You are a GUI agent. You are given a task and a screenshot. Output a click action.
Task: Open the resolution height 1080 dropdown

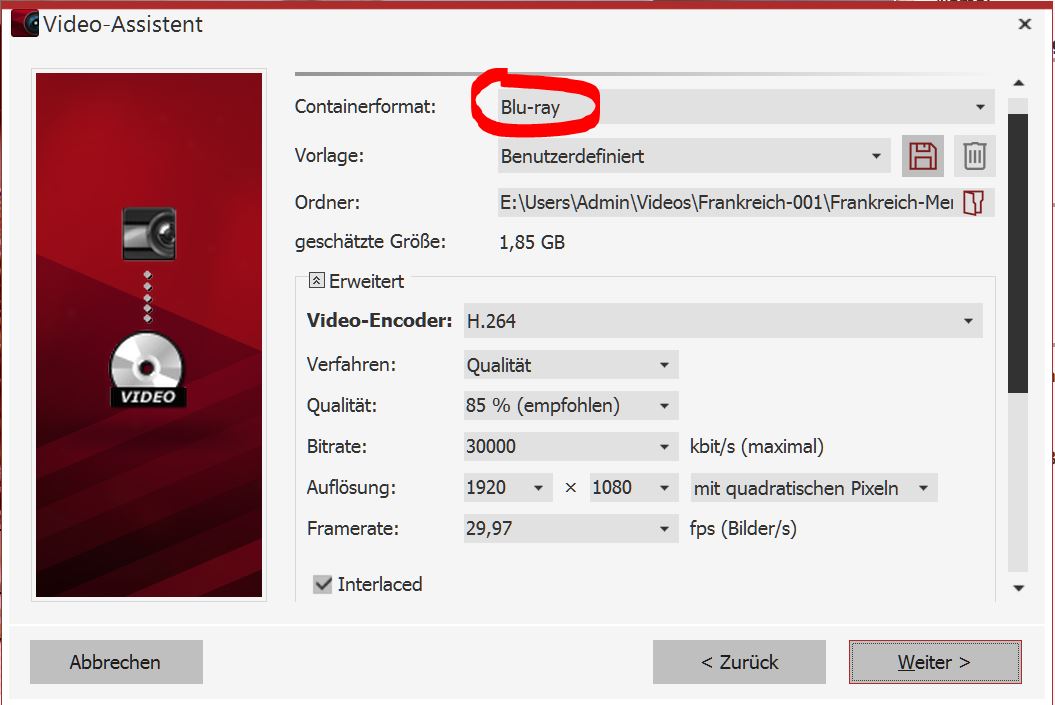[x=634, y=488]
